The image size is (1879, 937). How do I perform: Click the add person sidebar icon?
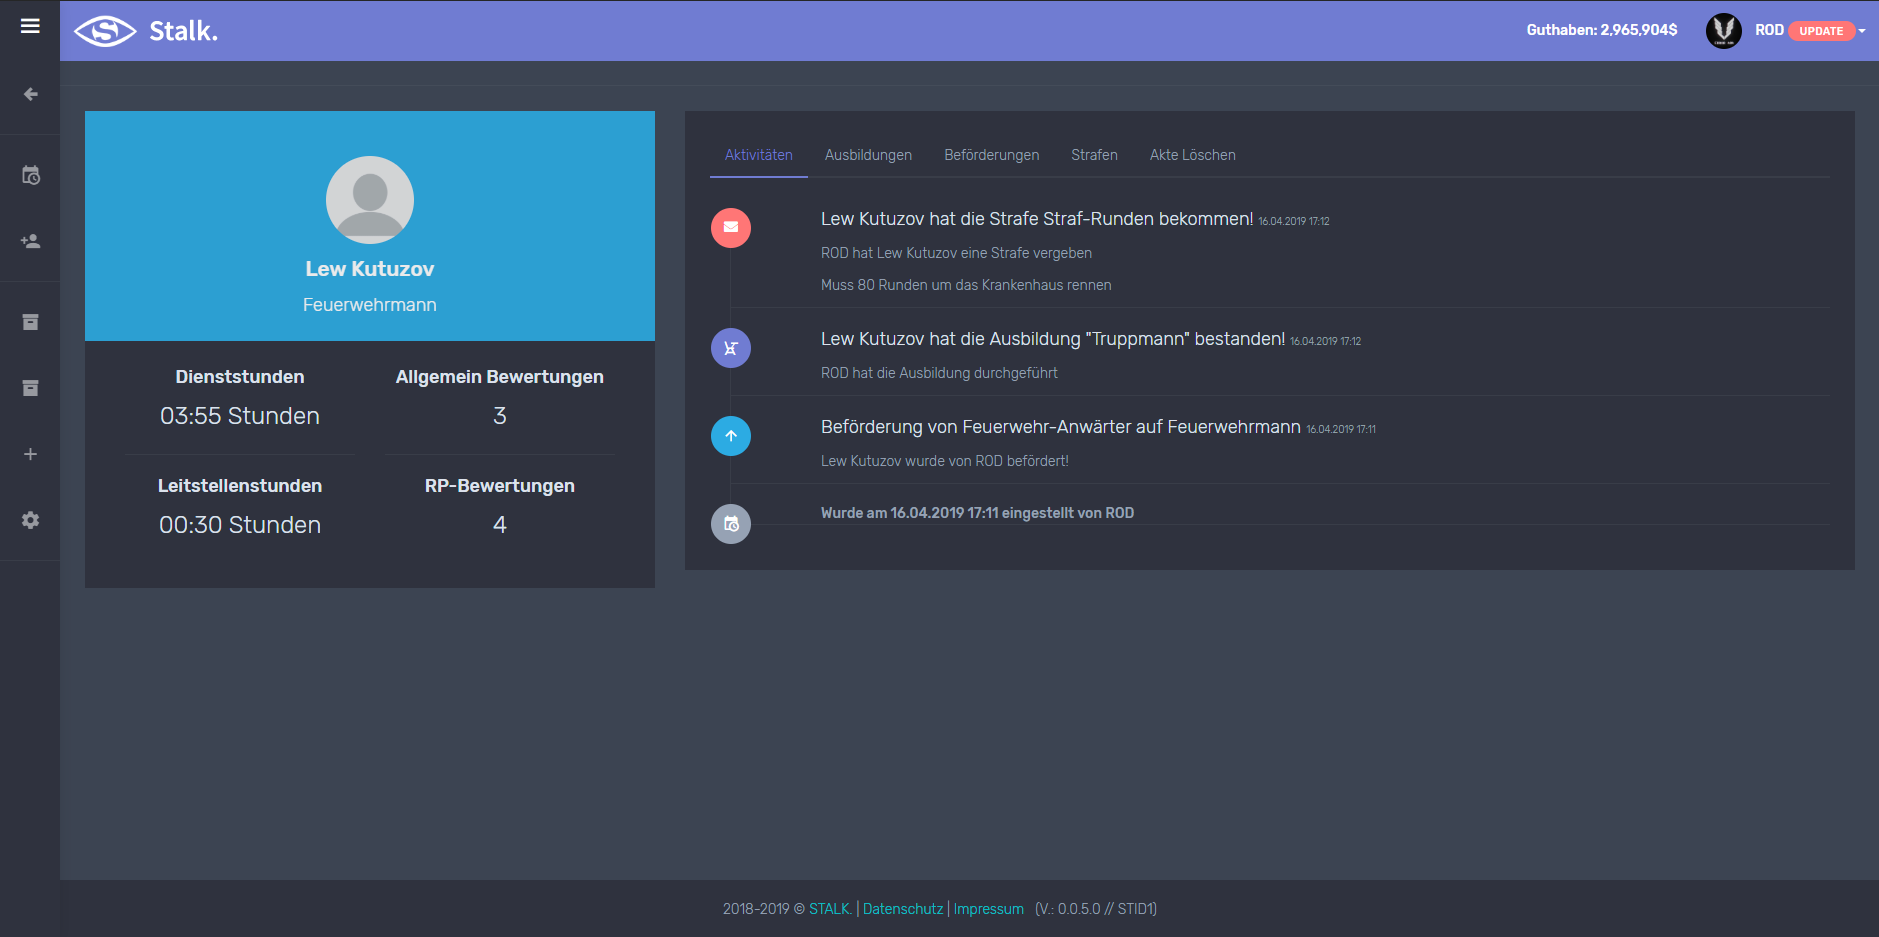click(30, 242)
